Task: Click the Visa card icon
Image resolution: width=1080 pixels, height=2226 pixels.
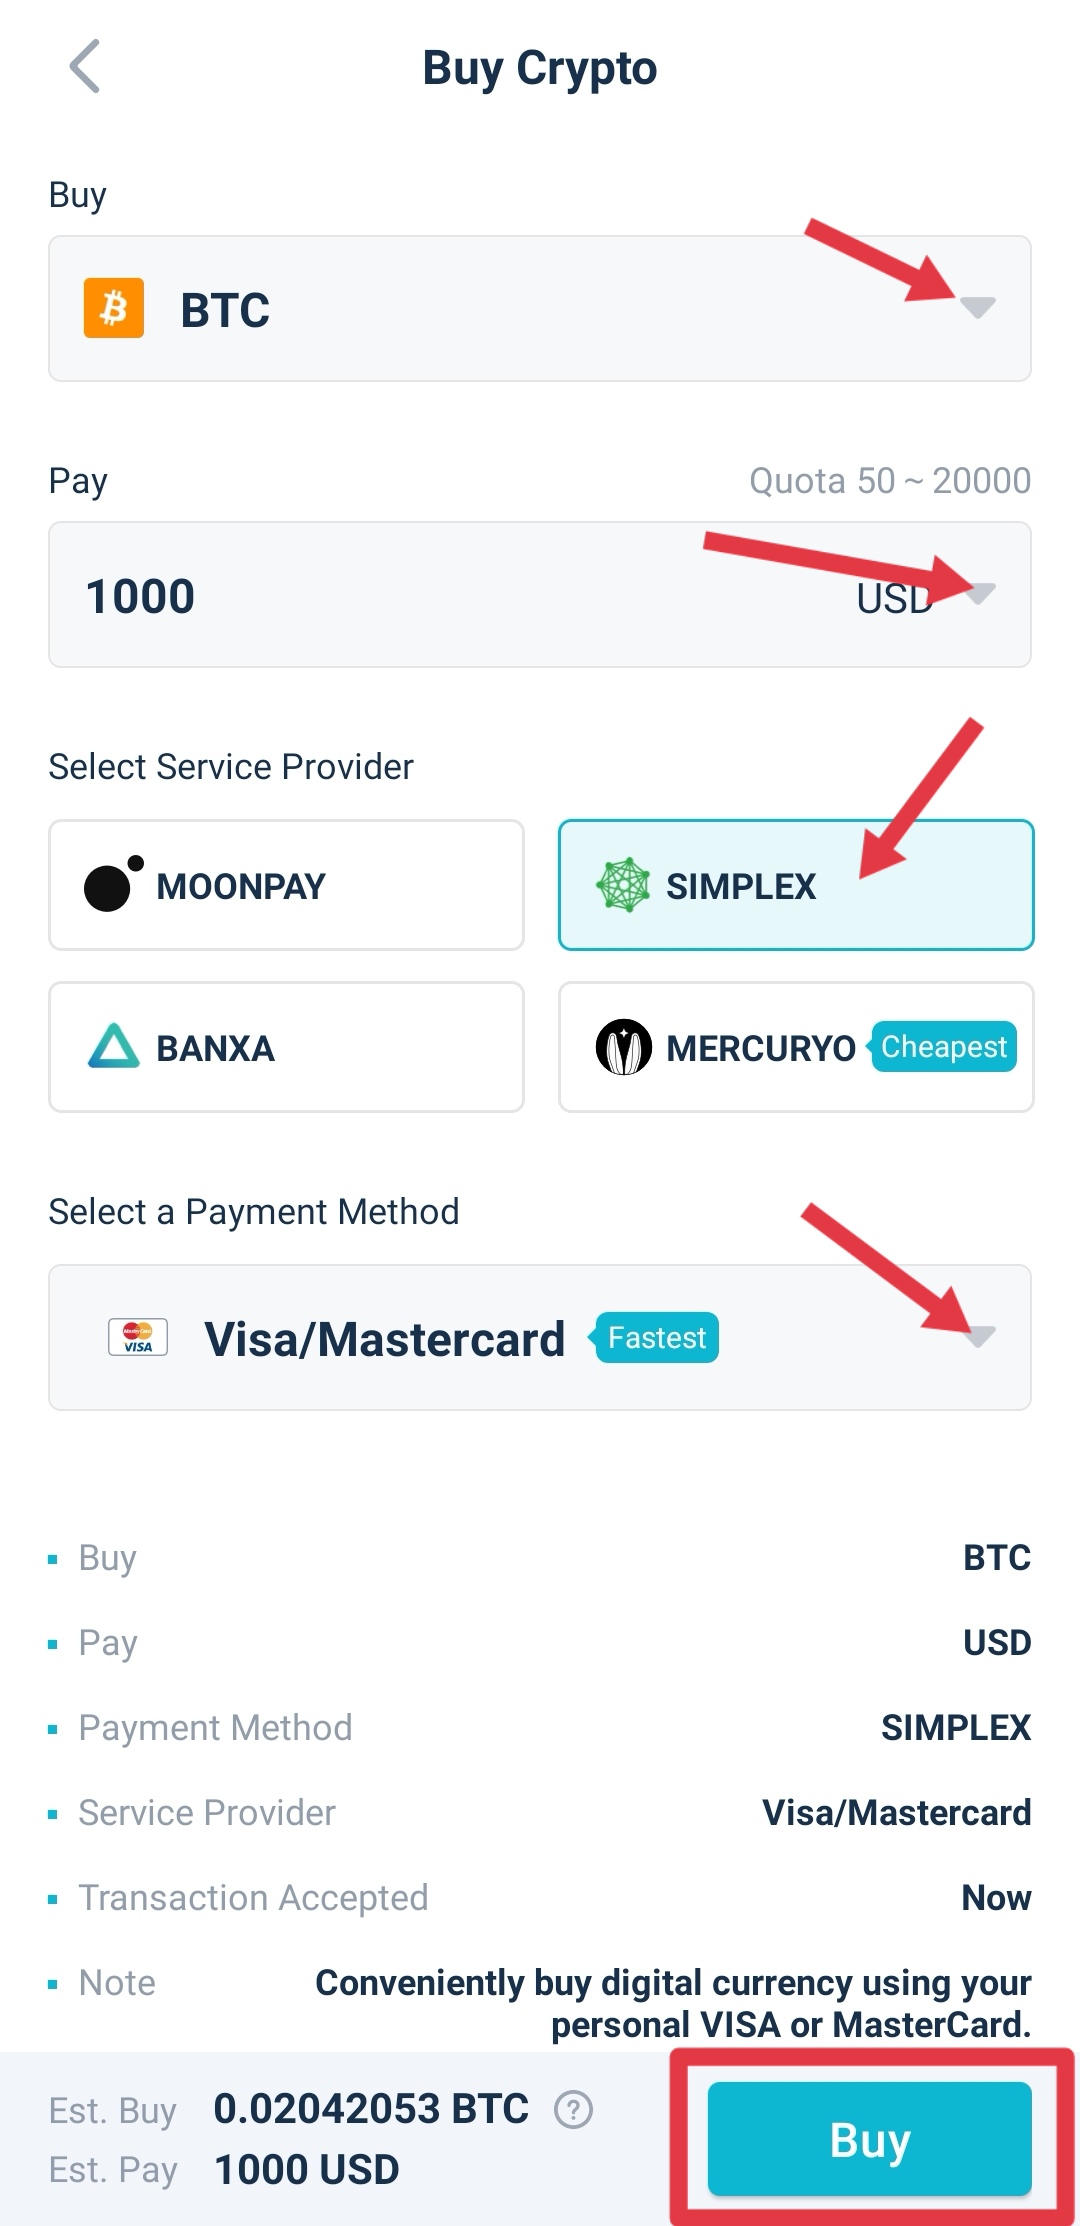Action: coord(138,1337)
